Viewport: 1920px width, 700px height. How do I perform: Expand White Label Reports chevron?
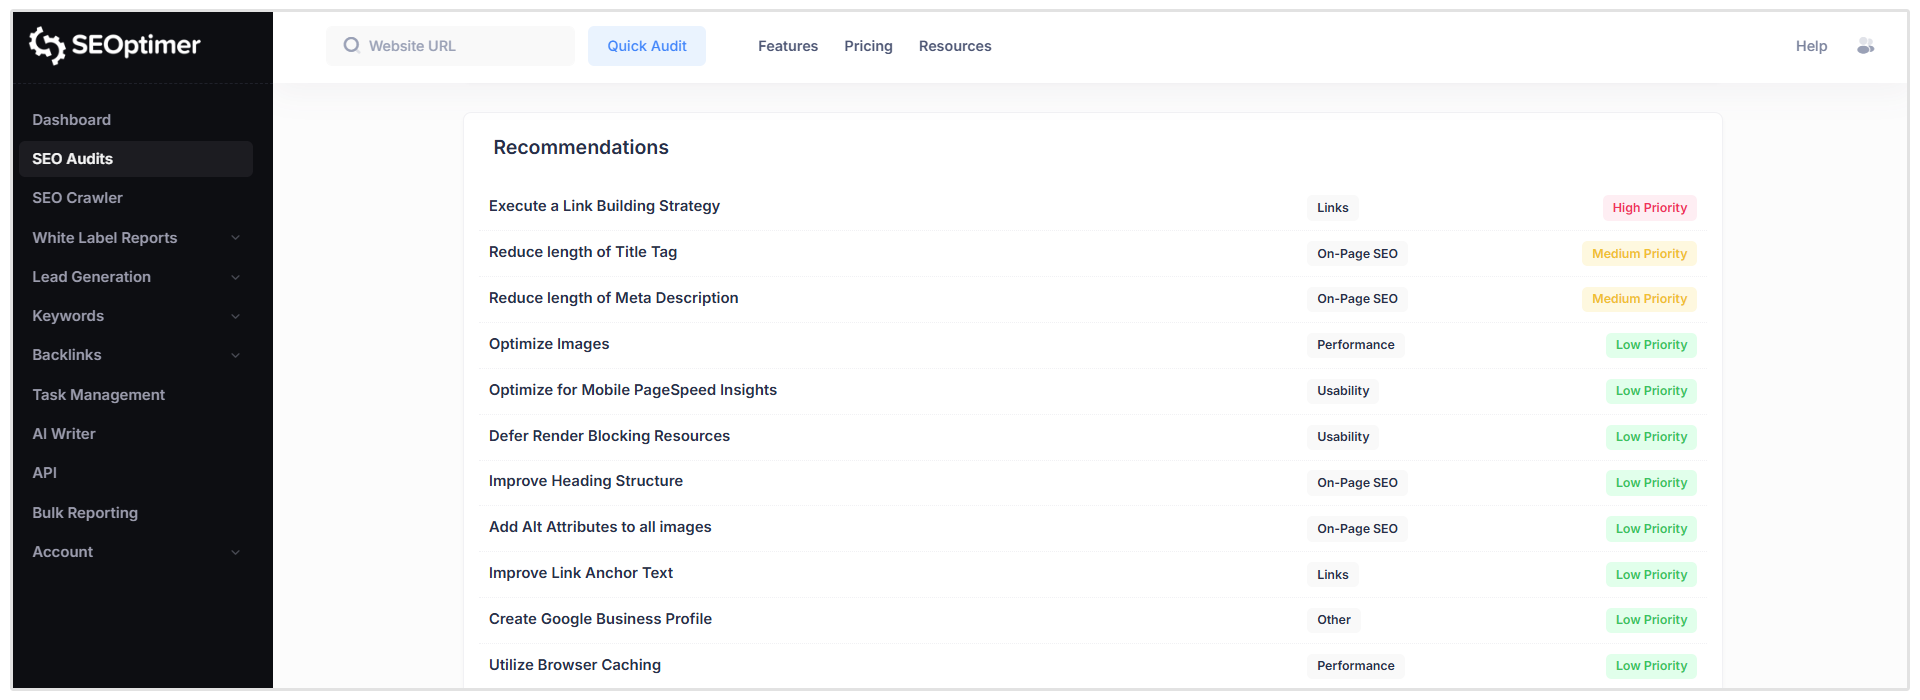pyautogui.click(x=236, y=238)
